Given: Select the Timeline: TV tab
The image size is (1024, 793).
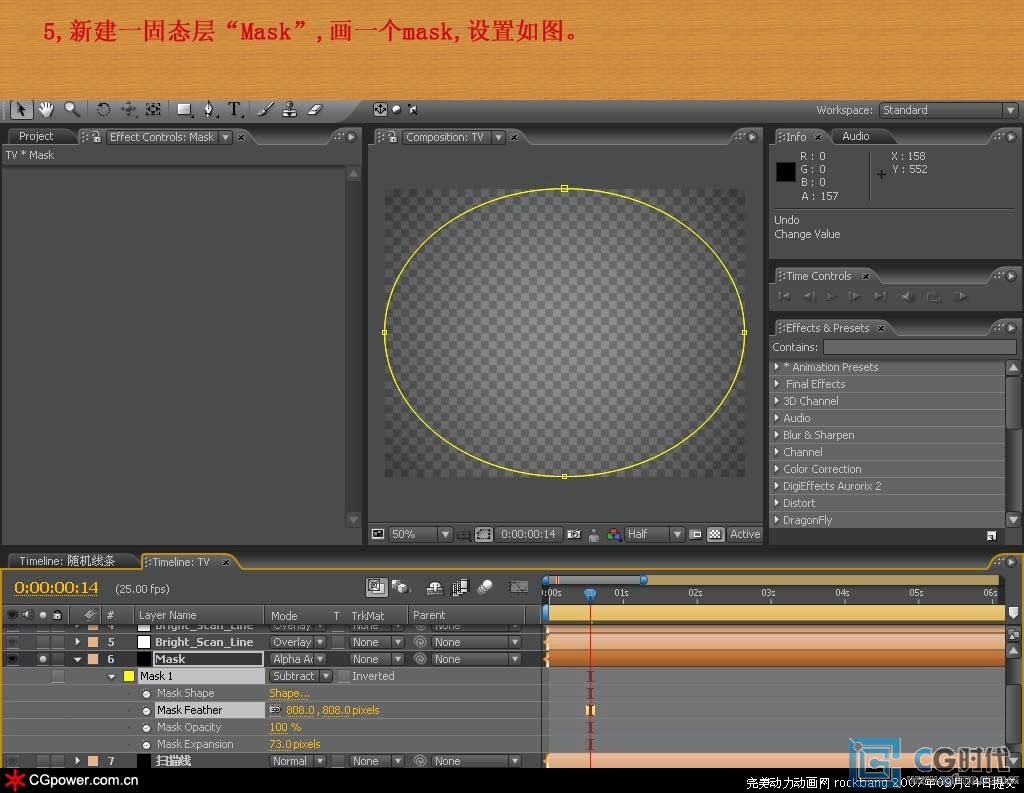Looking at the screenshot, I should [x=181, y=562].
